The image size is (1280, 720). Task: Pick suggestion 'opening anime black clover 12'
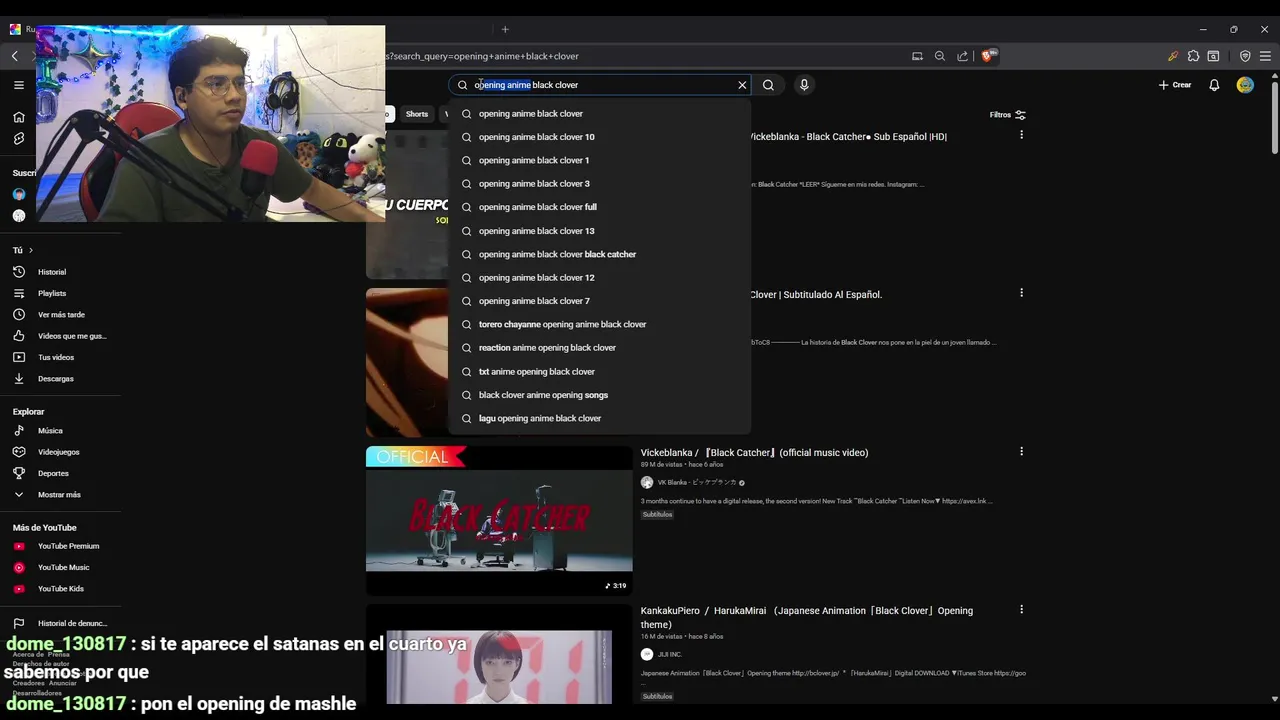(x=599, y=278)
